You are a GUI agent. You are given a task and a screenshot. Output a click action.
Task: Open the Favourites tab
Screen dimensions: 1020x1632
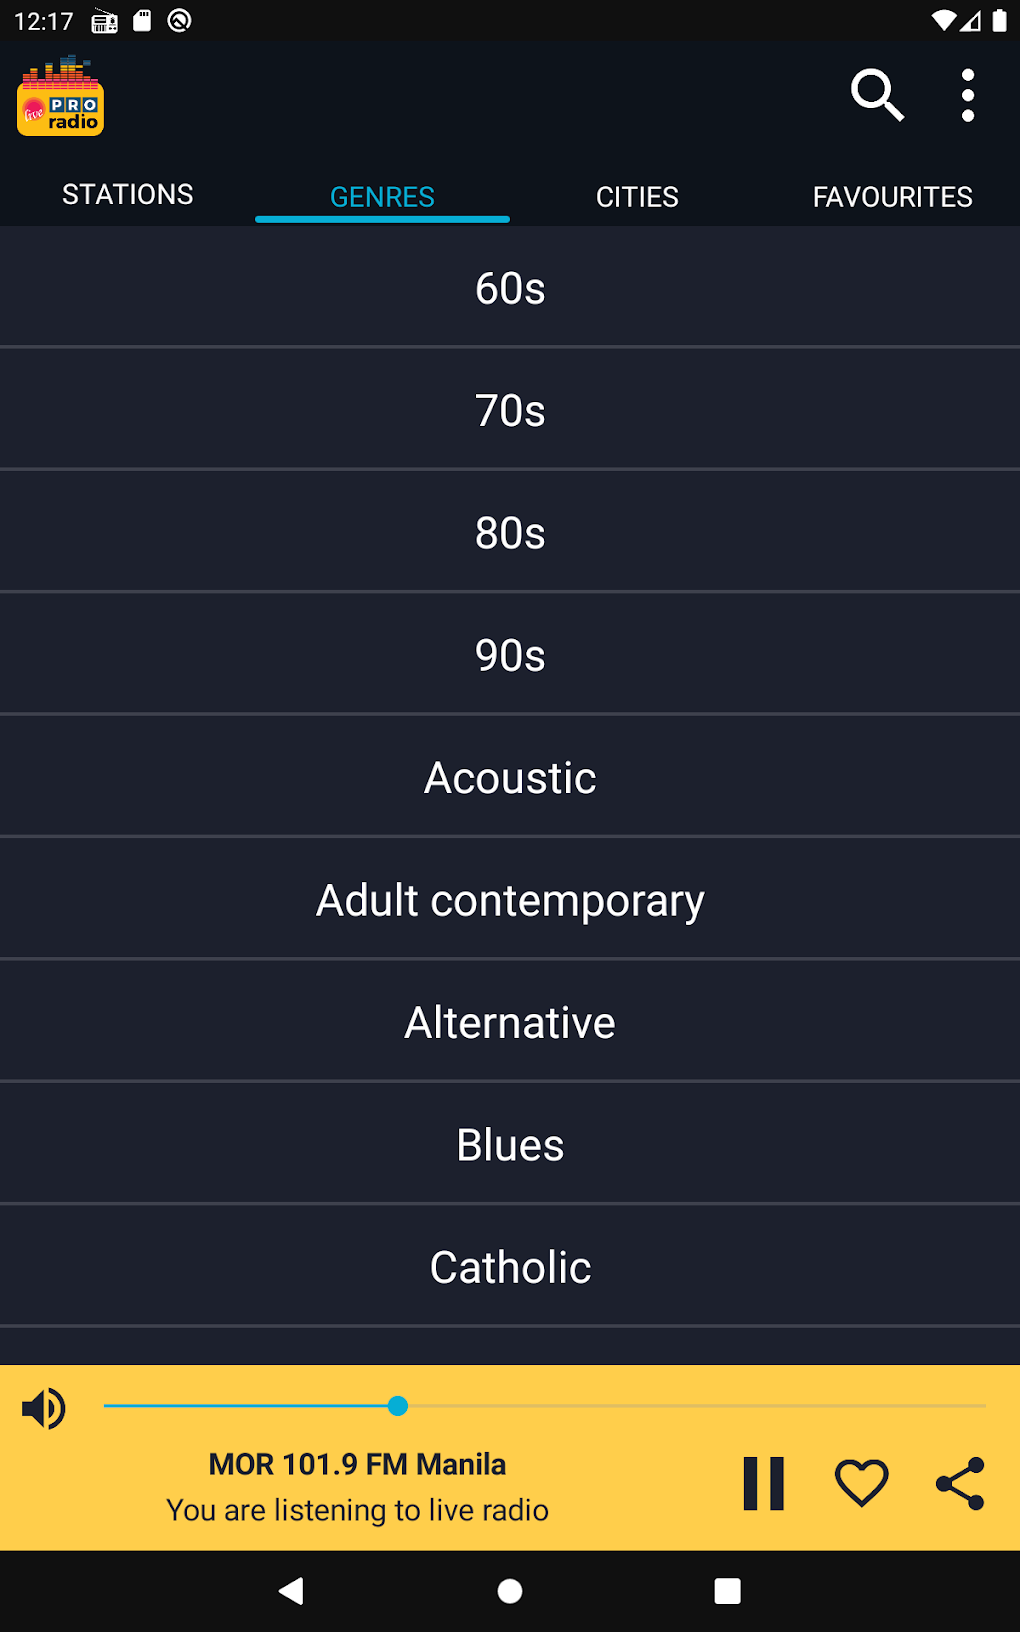click(892, 197)
